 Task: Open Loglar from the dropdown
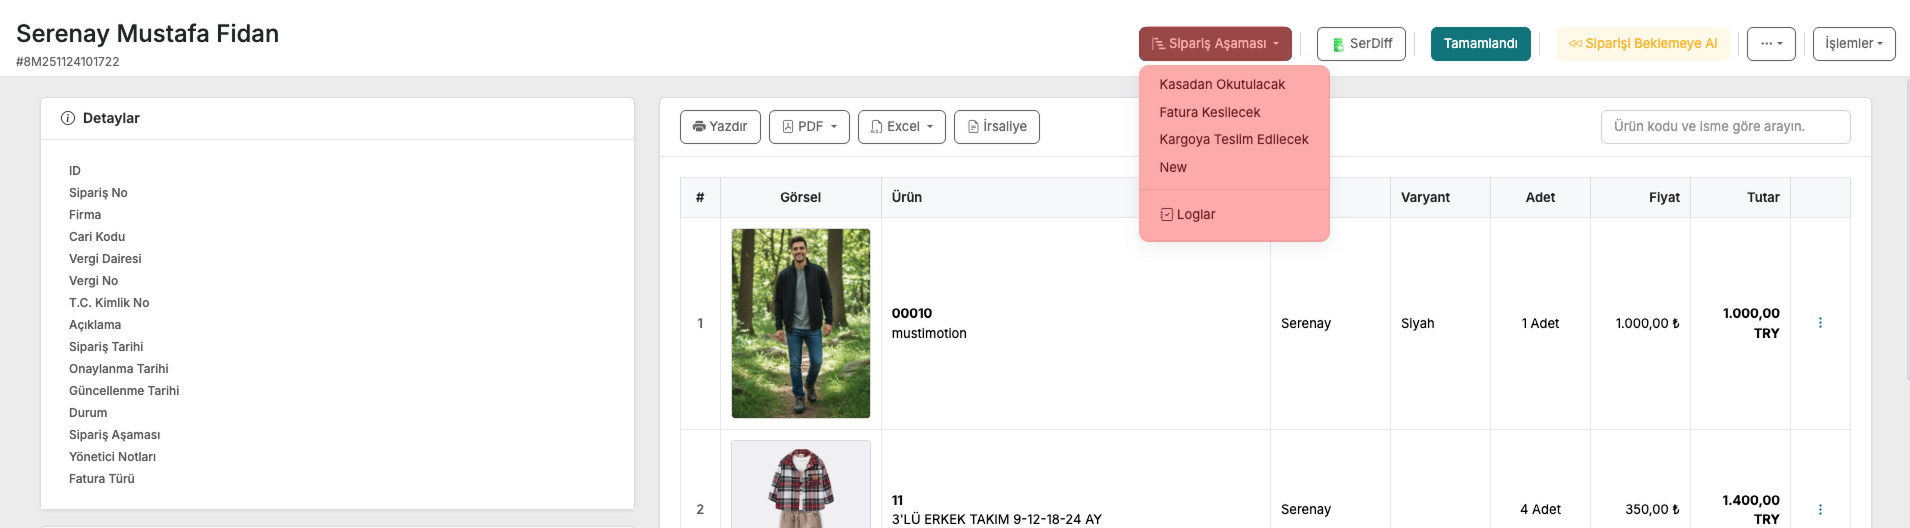(x=1188, y=215)
